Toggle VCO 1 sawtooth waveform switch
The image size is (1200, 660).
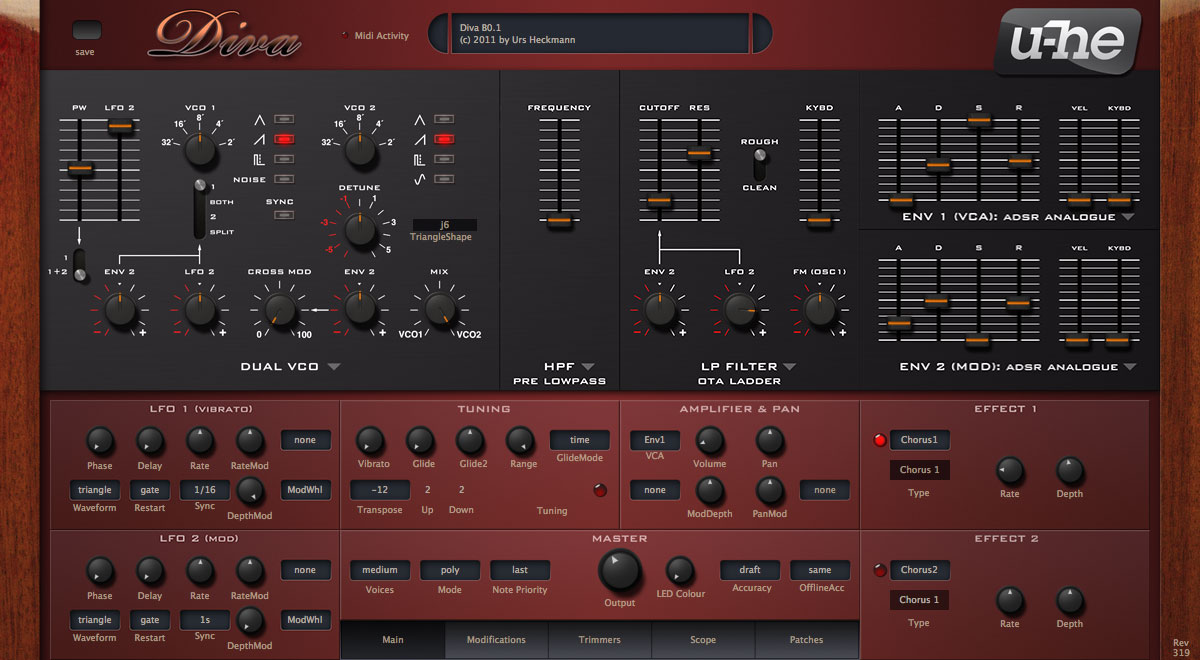(284, 139)
